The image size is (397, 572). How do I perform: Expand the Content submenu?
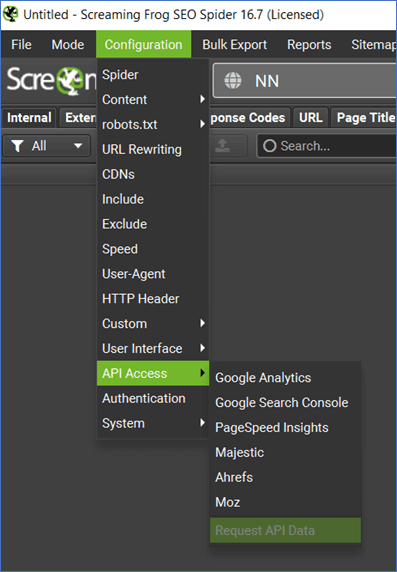(153, 100)
